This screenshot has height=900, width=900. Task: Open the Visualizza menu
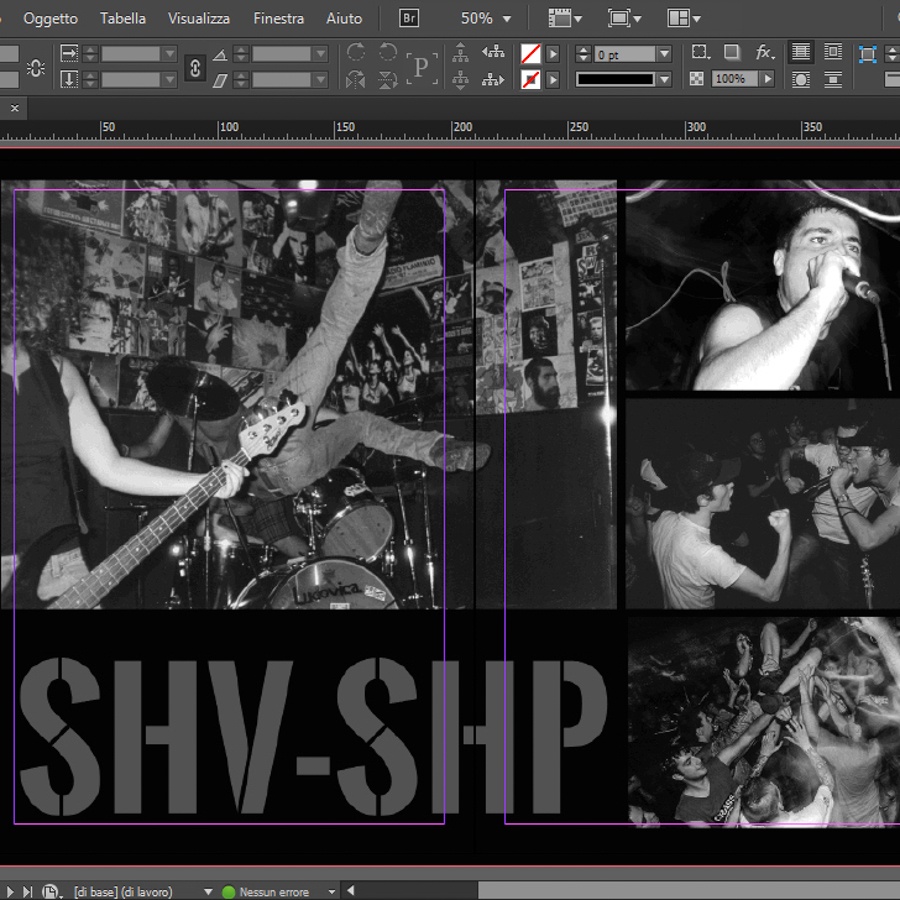(x=199, y=18)
